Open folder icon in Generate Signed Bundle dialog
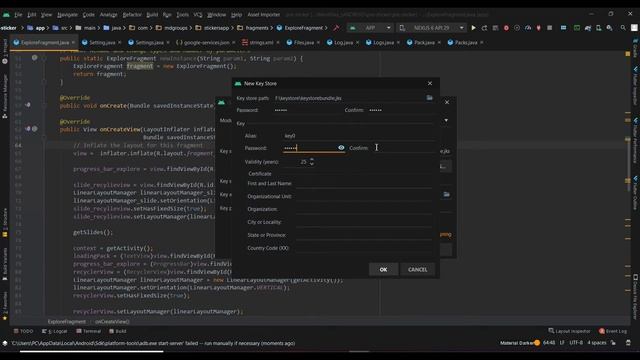The image size is (640, 360). [447, 194]
